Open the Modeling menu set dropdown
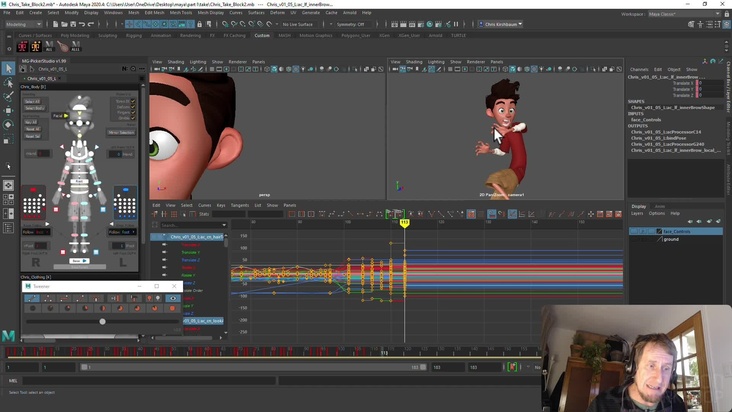 22,24
